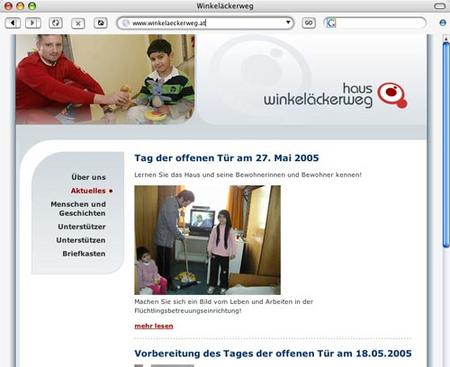450x367 pixels.
Task: Click the green zoom window button
Action: [32, 6]
